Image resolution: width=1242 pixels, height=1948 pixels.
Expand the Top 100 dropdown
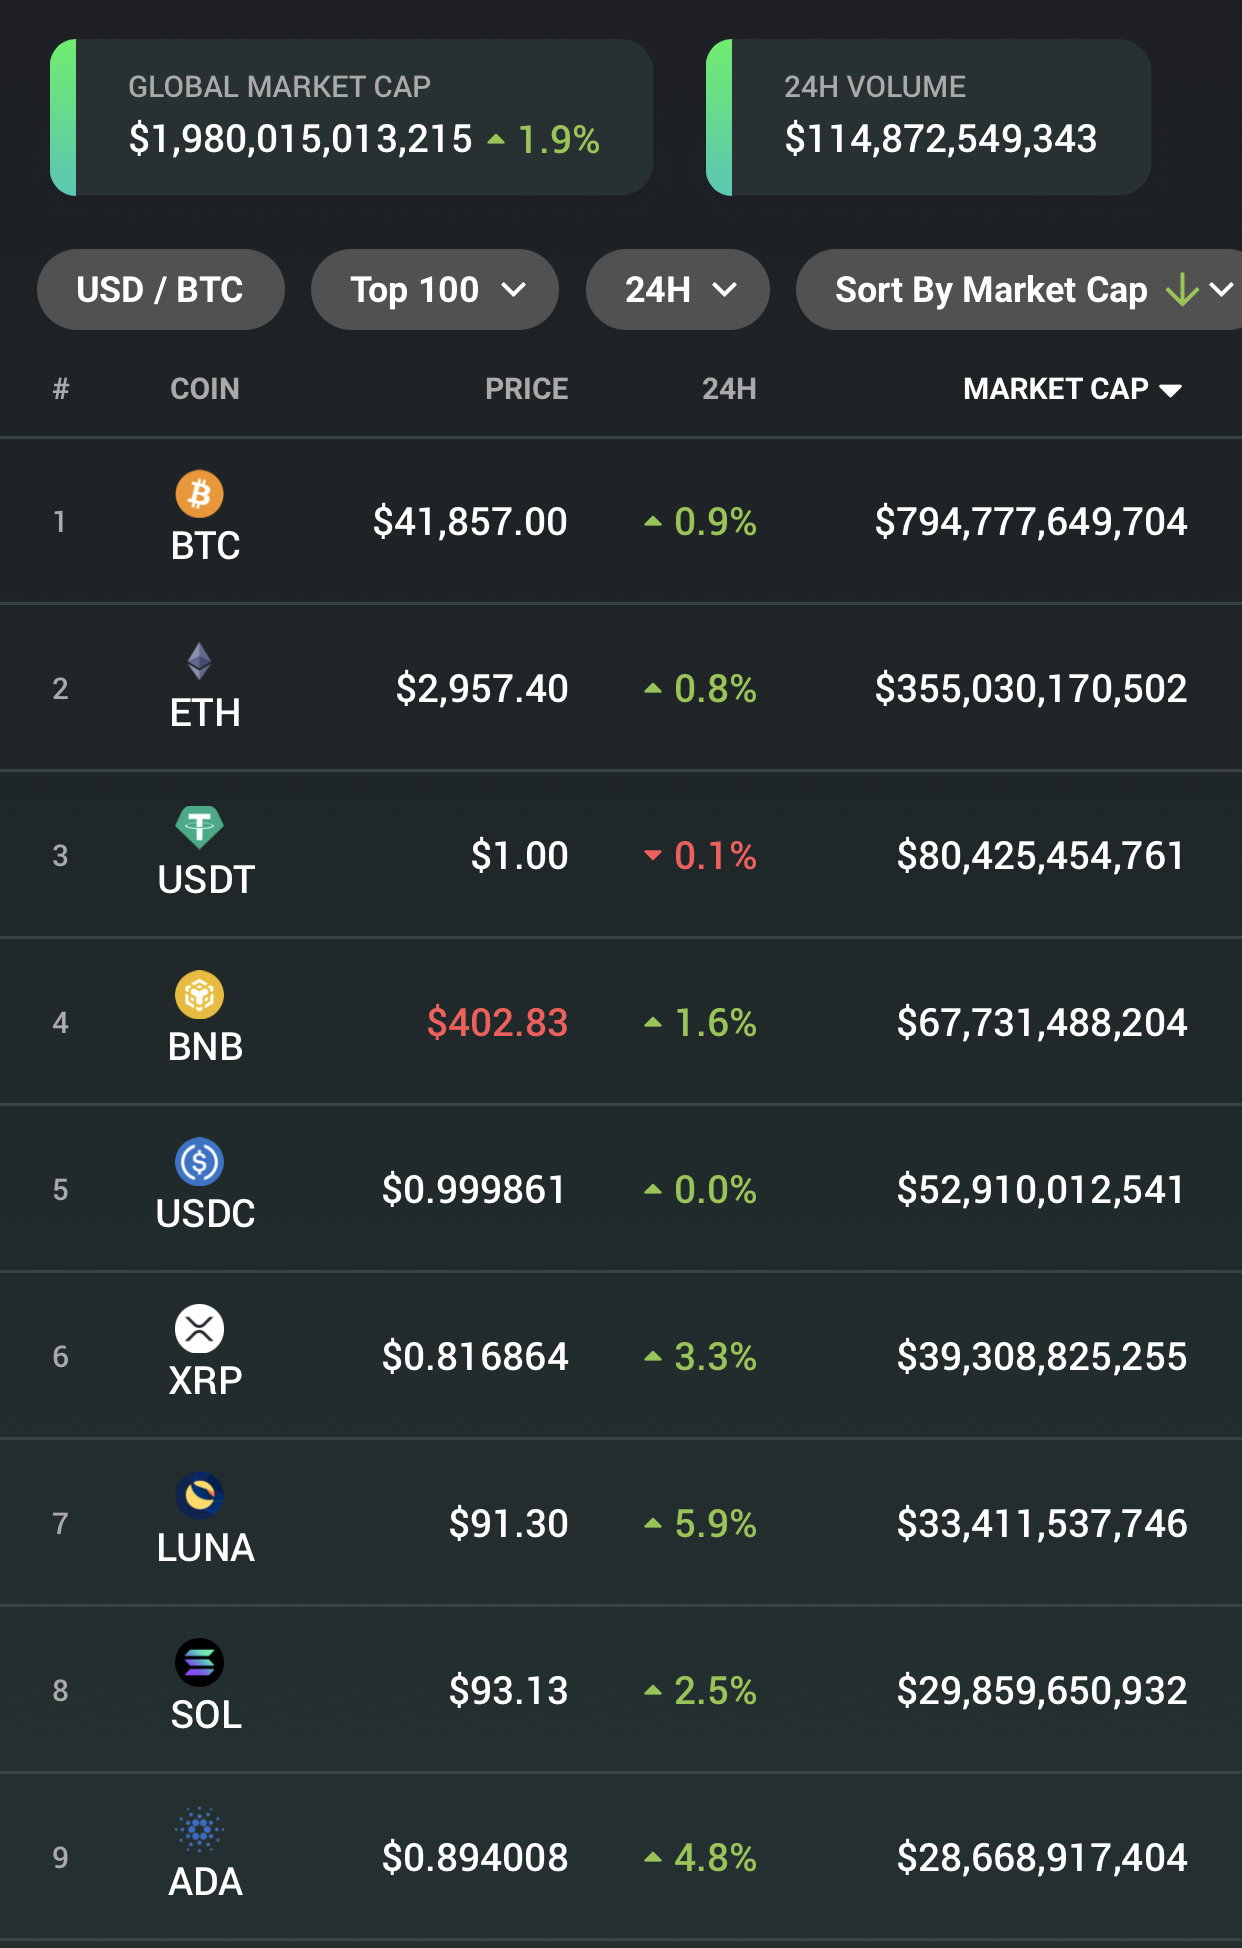pos(435,290)
